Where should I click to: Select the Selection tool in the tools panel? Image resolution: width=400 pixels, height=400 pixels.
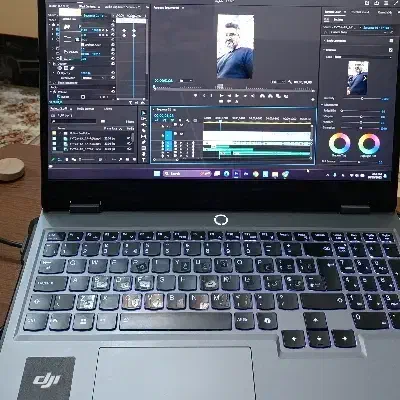click(143, 113)
